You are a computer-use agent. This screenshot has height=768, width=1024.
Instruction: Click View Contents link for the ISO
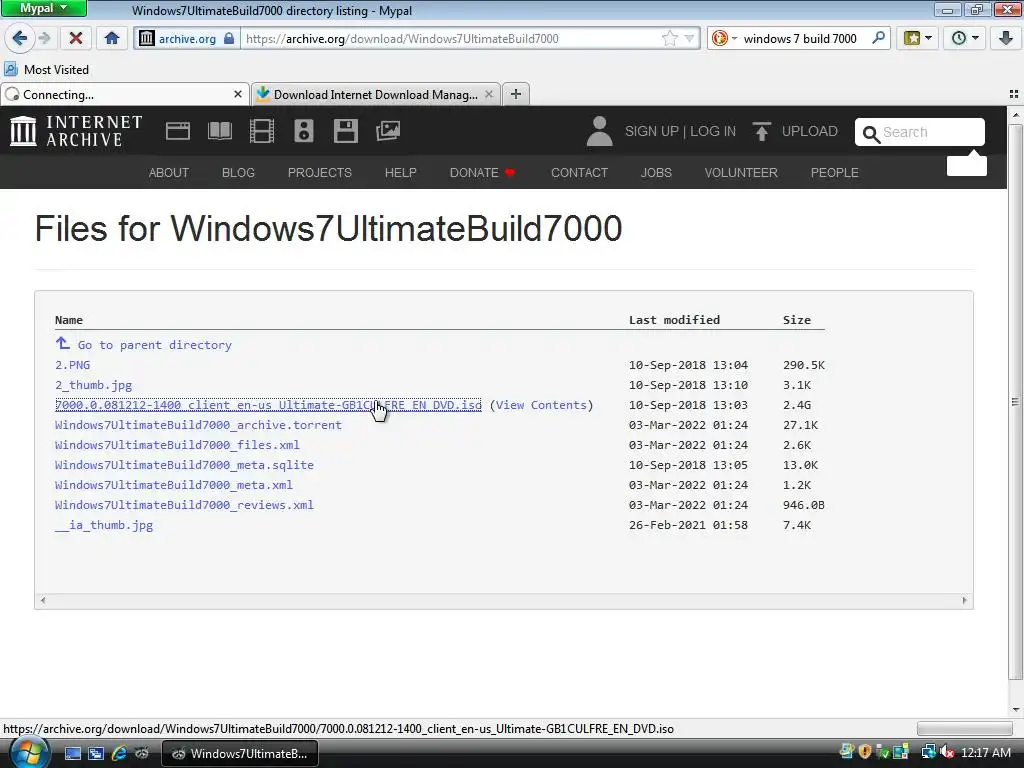(541, 405)
